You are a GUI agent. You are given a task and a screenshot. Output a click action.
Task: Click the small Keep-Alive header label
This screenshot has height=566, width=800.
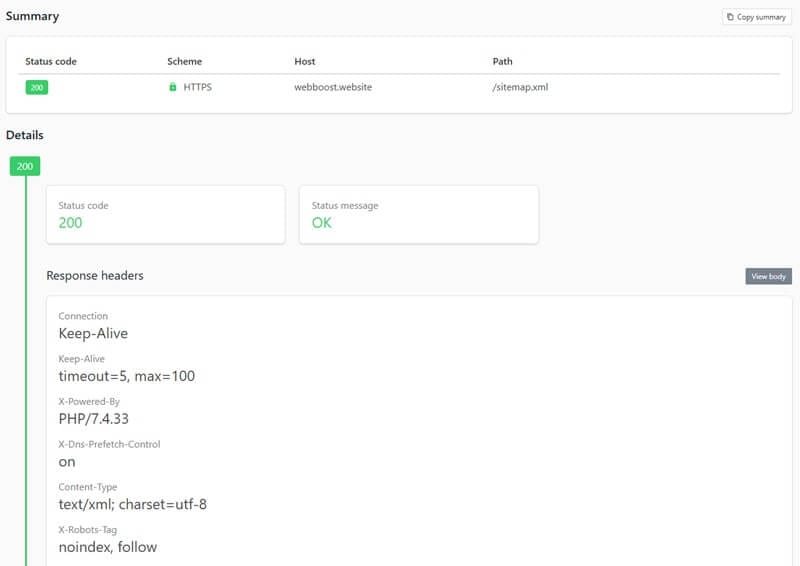pyautogui.click(x=82, y=359)
